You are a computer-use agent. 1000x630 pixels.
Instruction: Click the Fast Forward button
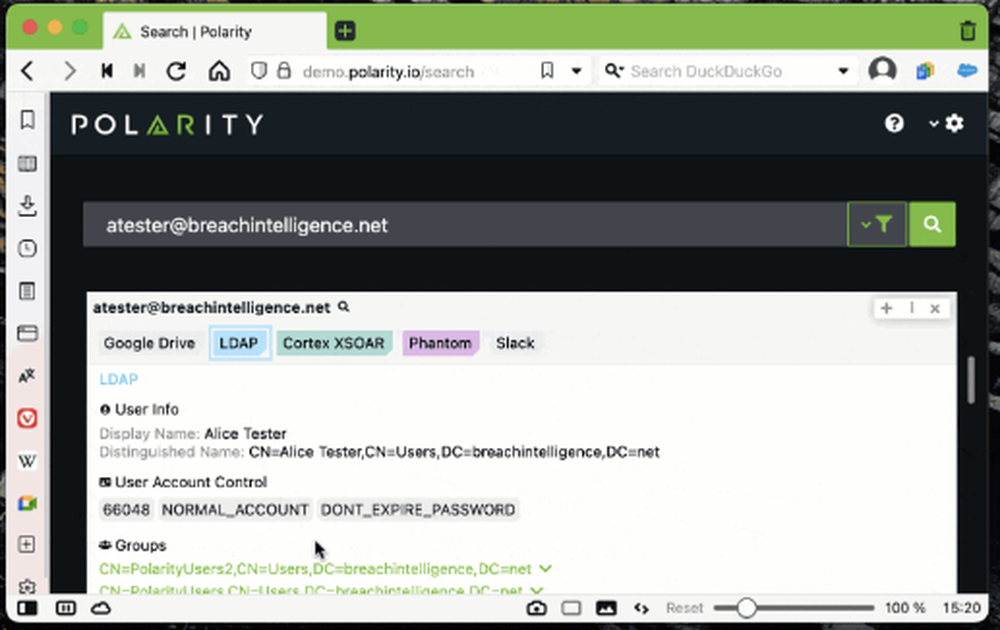(139, 71)
